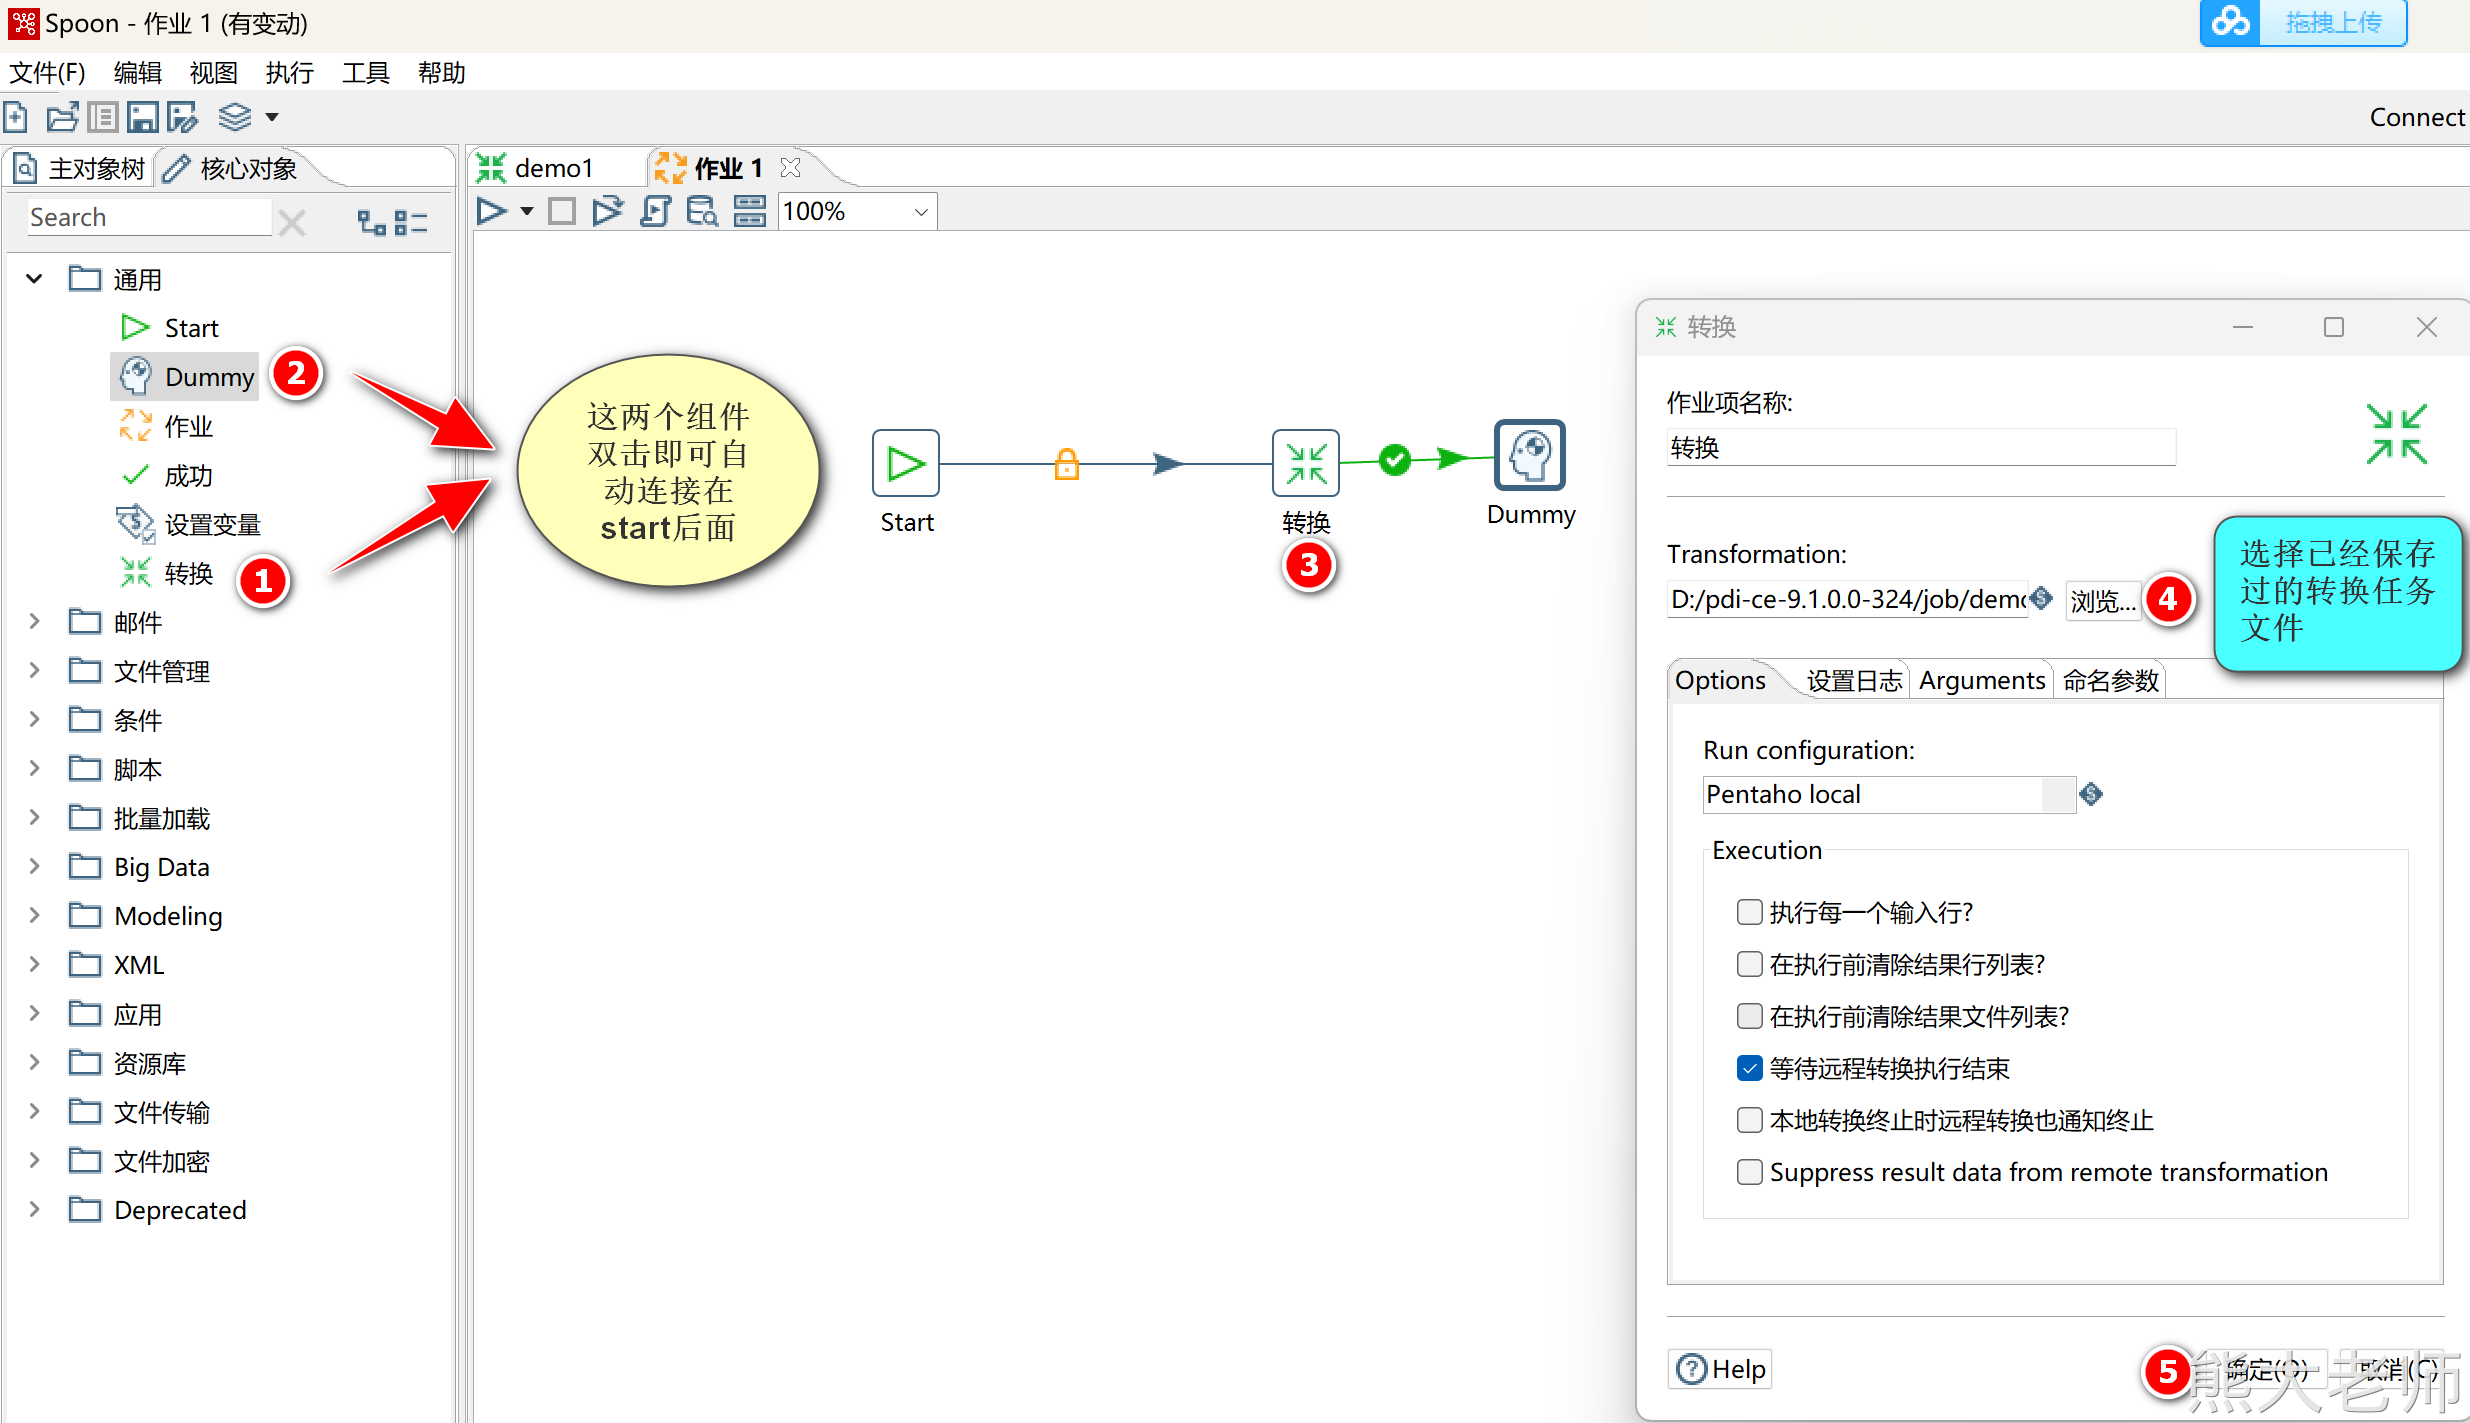The image size is (2470, 1423).
Task: Click the 浏览... browse button
Action: click(x=2103, y=600)
